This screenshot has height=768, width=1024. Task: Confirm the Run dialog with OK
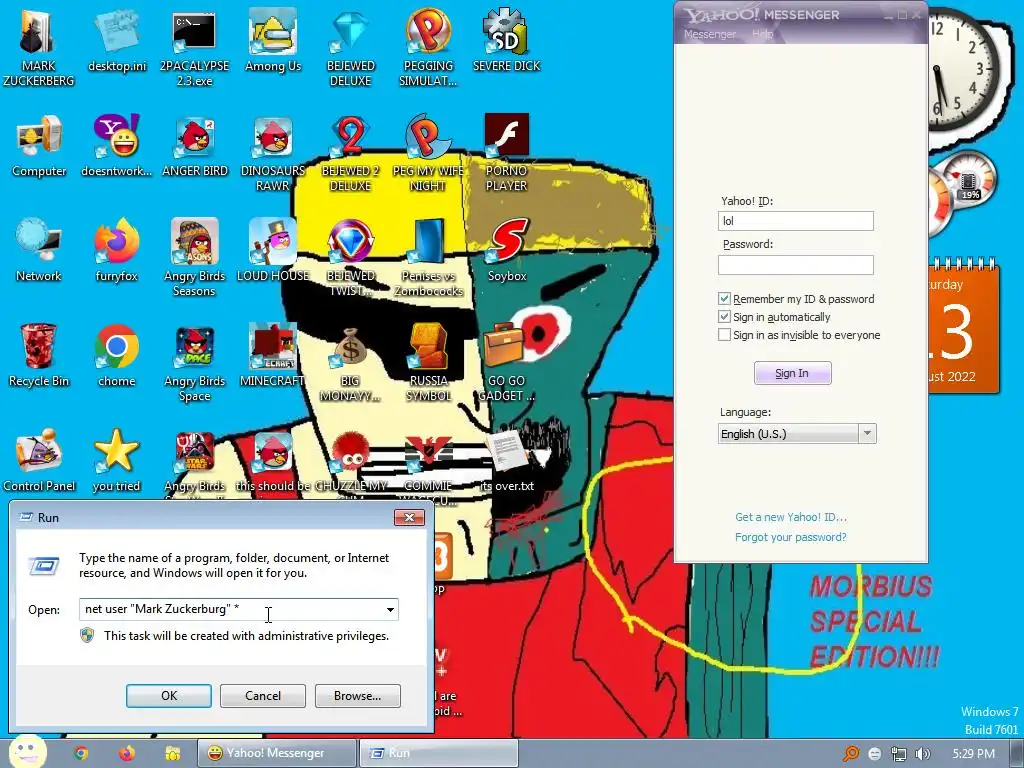pyautogui.click(x=168, y=696)
